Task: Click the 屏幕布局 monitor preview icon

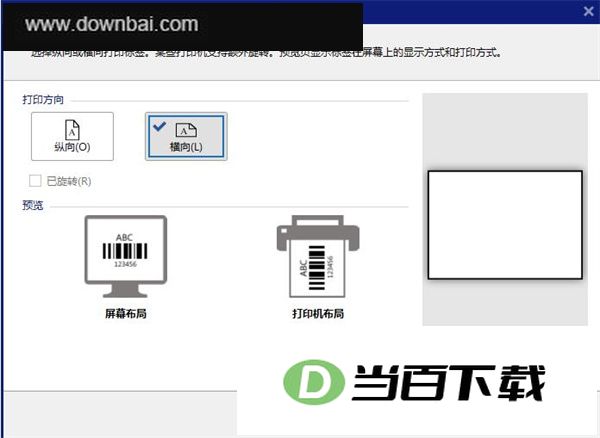Action: [x=126, y=256]
